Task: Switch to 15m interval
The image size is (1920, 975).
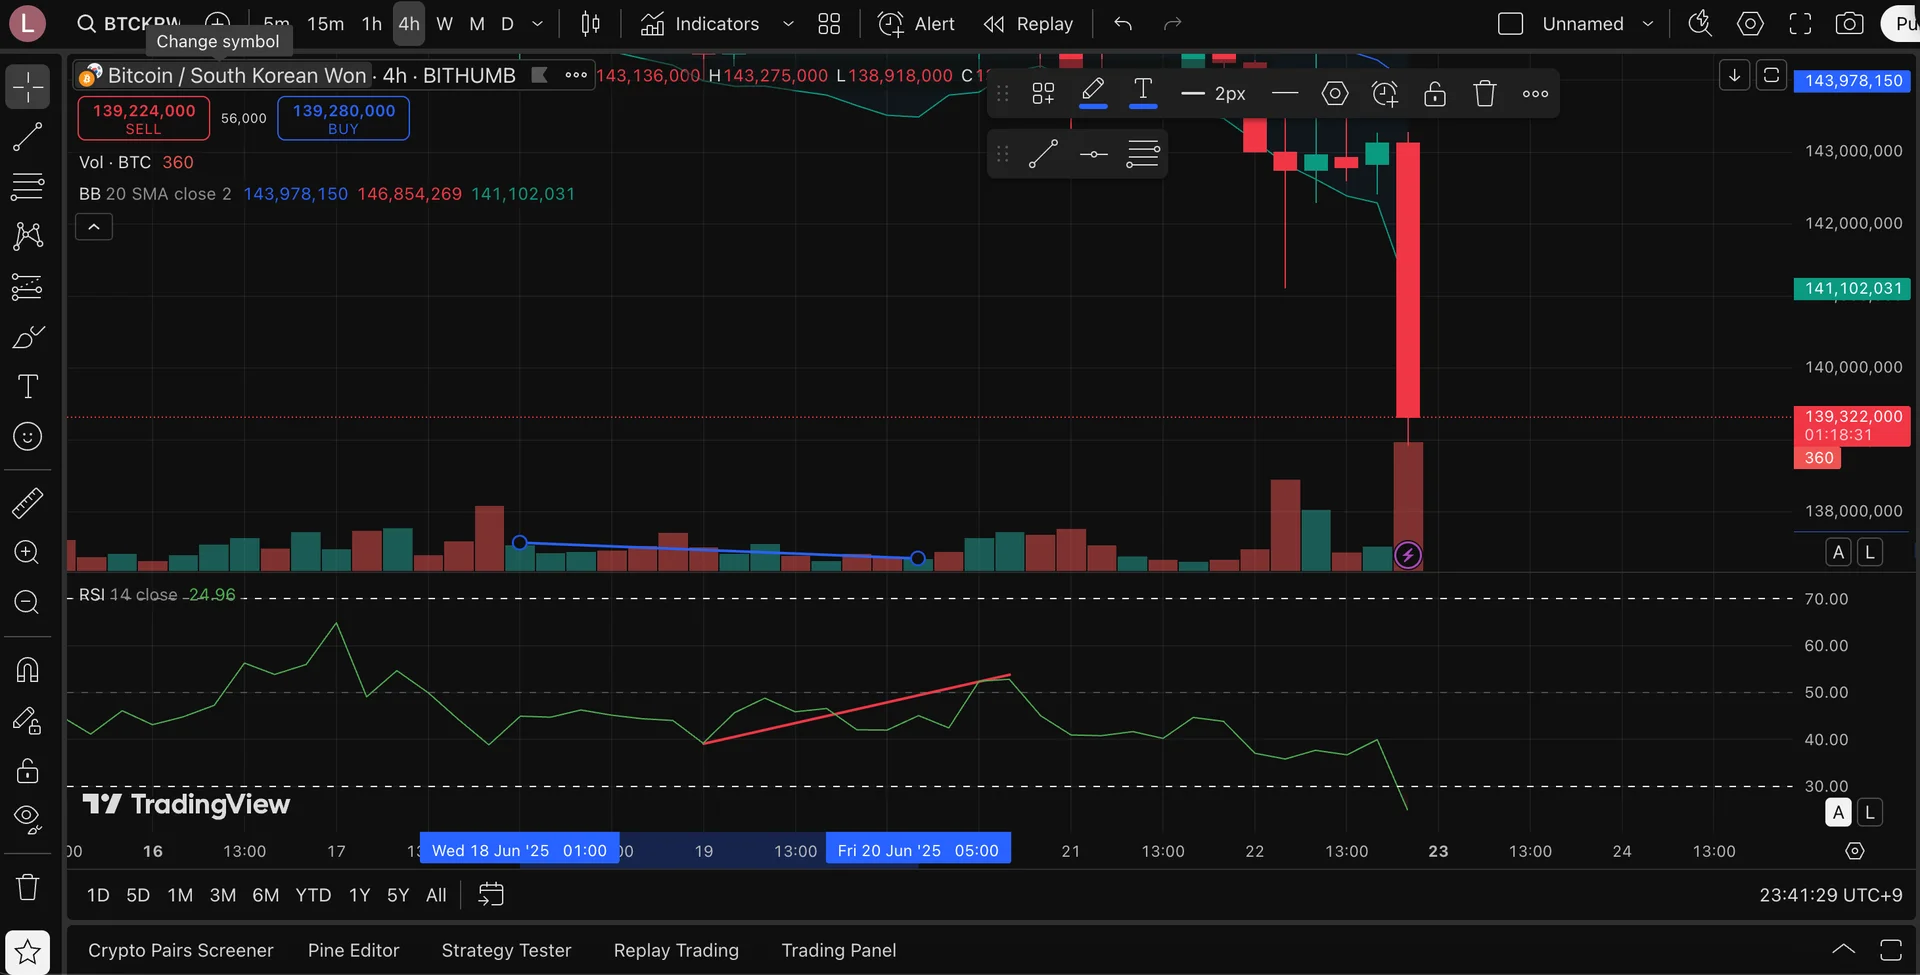Action: click(326, 23)
